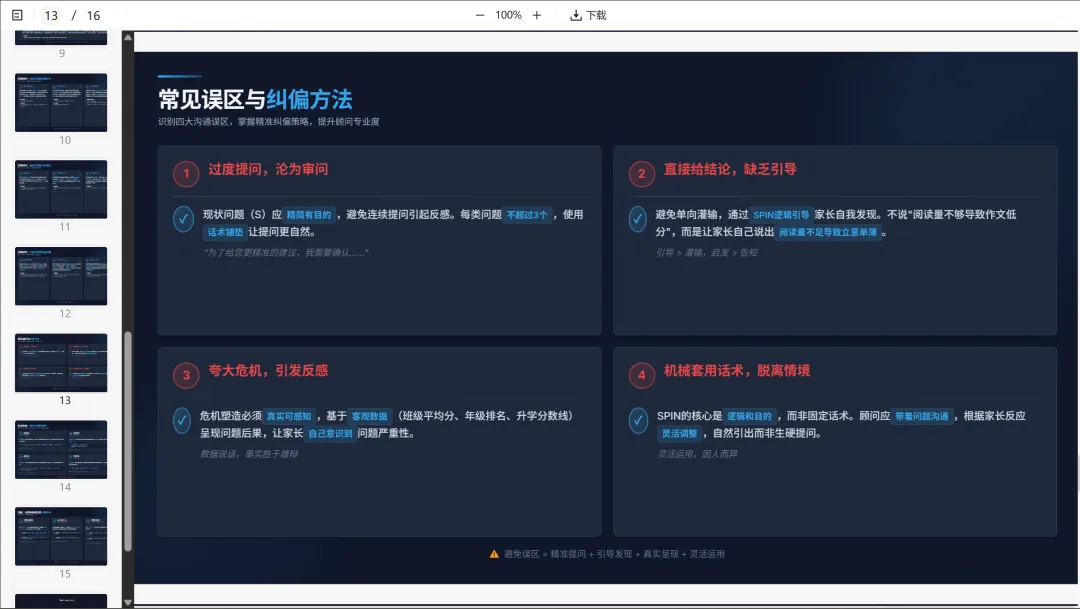Screen dimensions: 1080x609
Task: Click the highlighted tag 灵活调整
Action: 680,433
